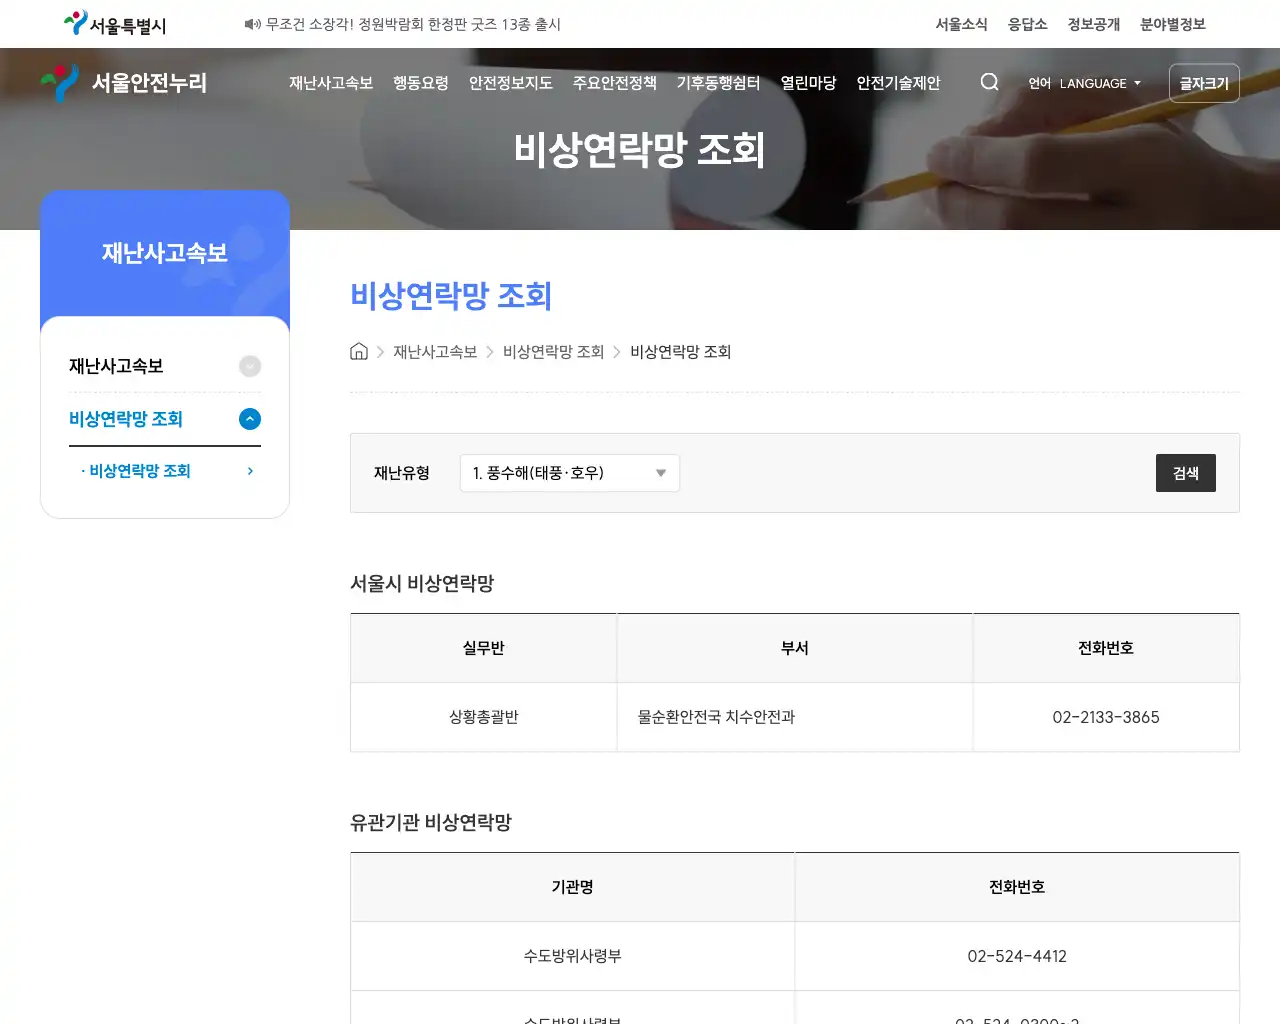Click the 정원박람회 announcement text
1280x1024 pixels.
413,24
